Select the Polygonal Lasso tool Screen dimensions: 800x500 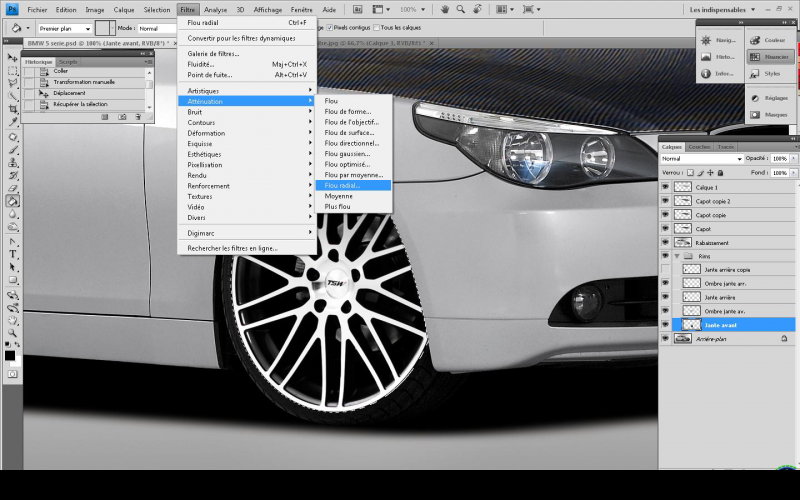[13, 83]
